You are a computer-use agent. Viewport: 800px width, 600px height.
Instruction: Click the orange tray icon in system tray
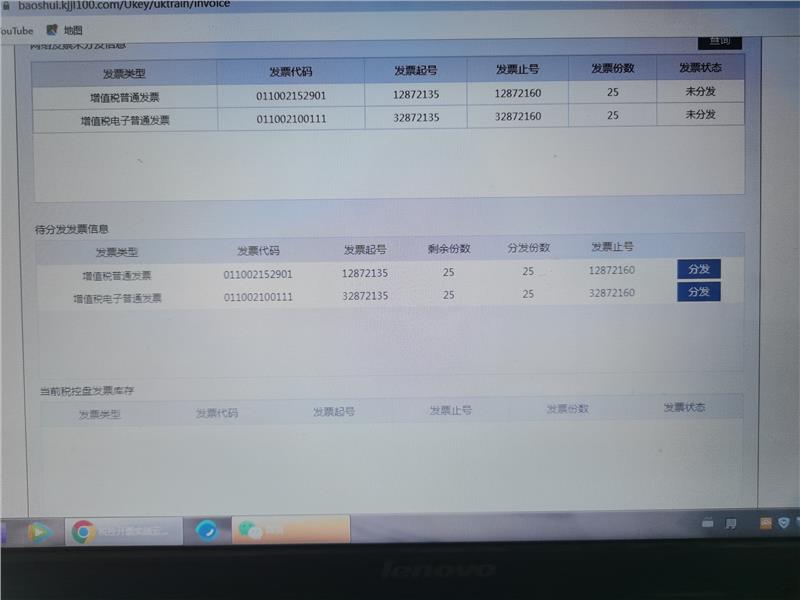coord(766,523)
